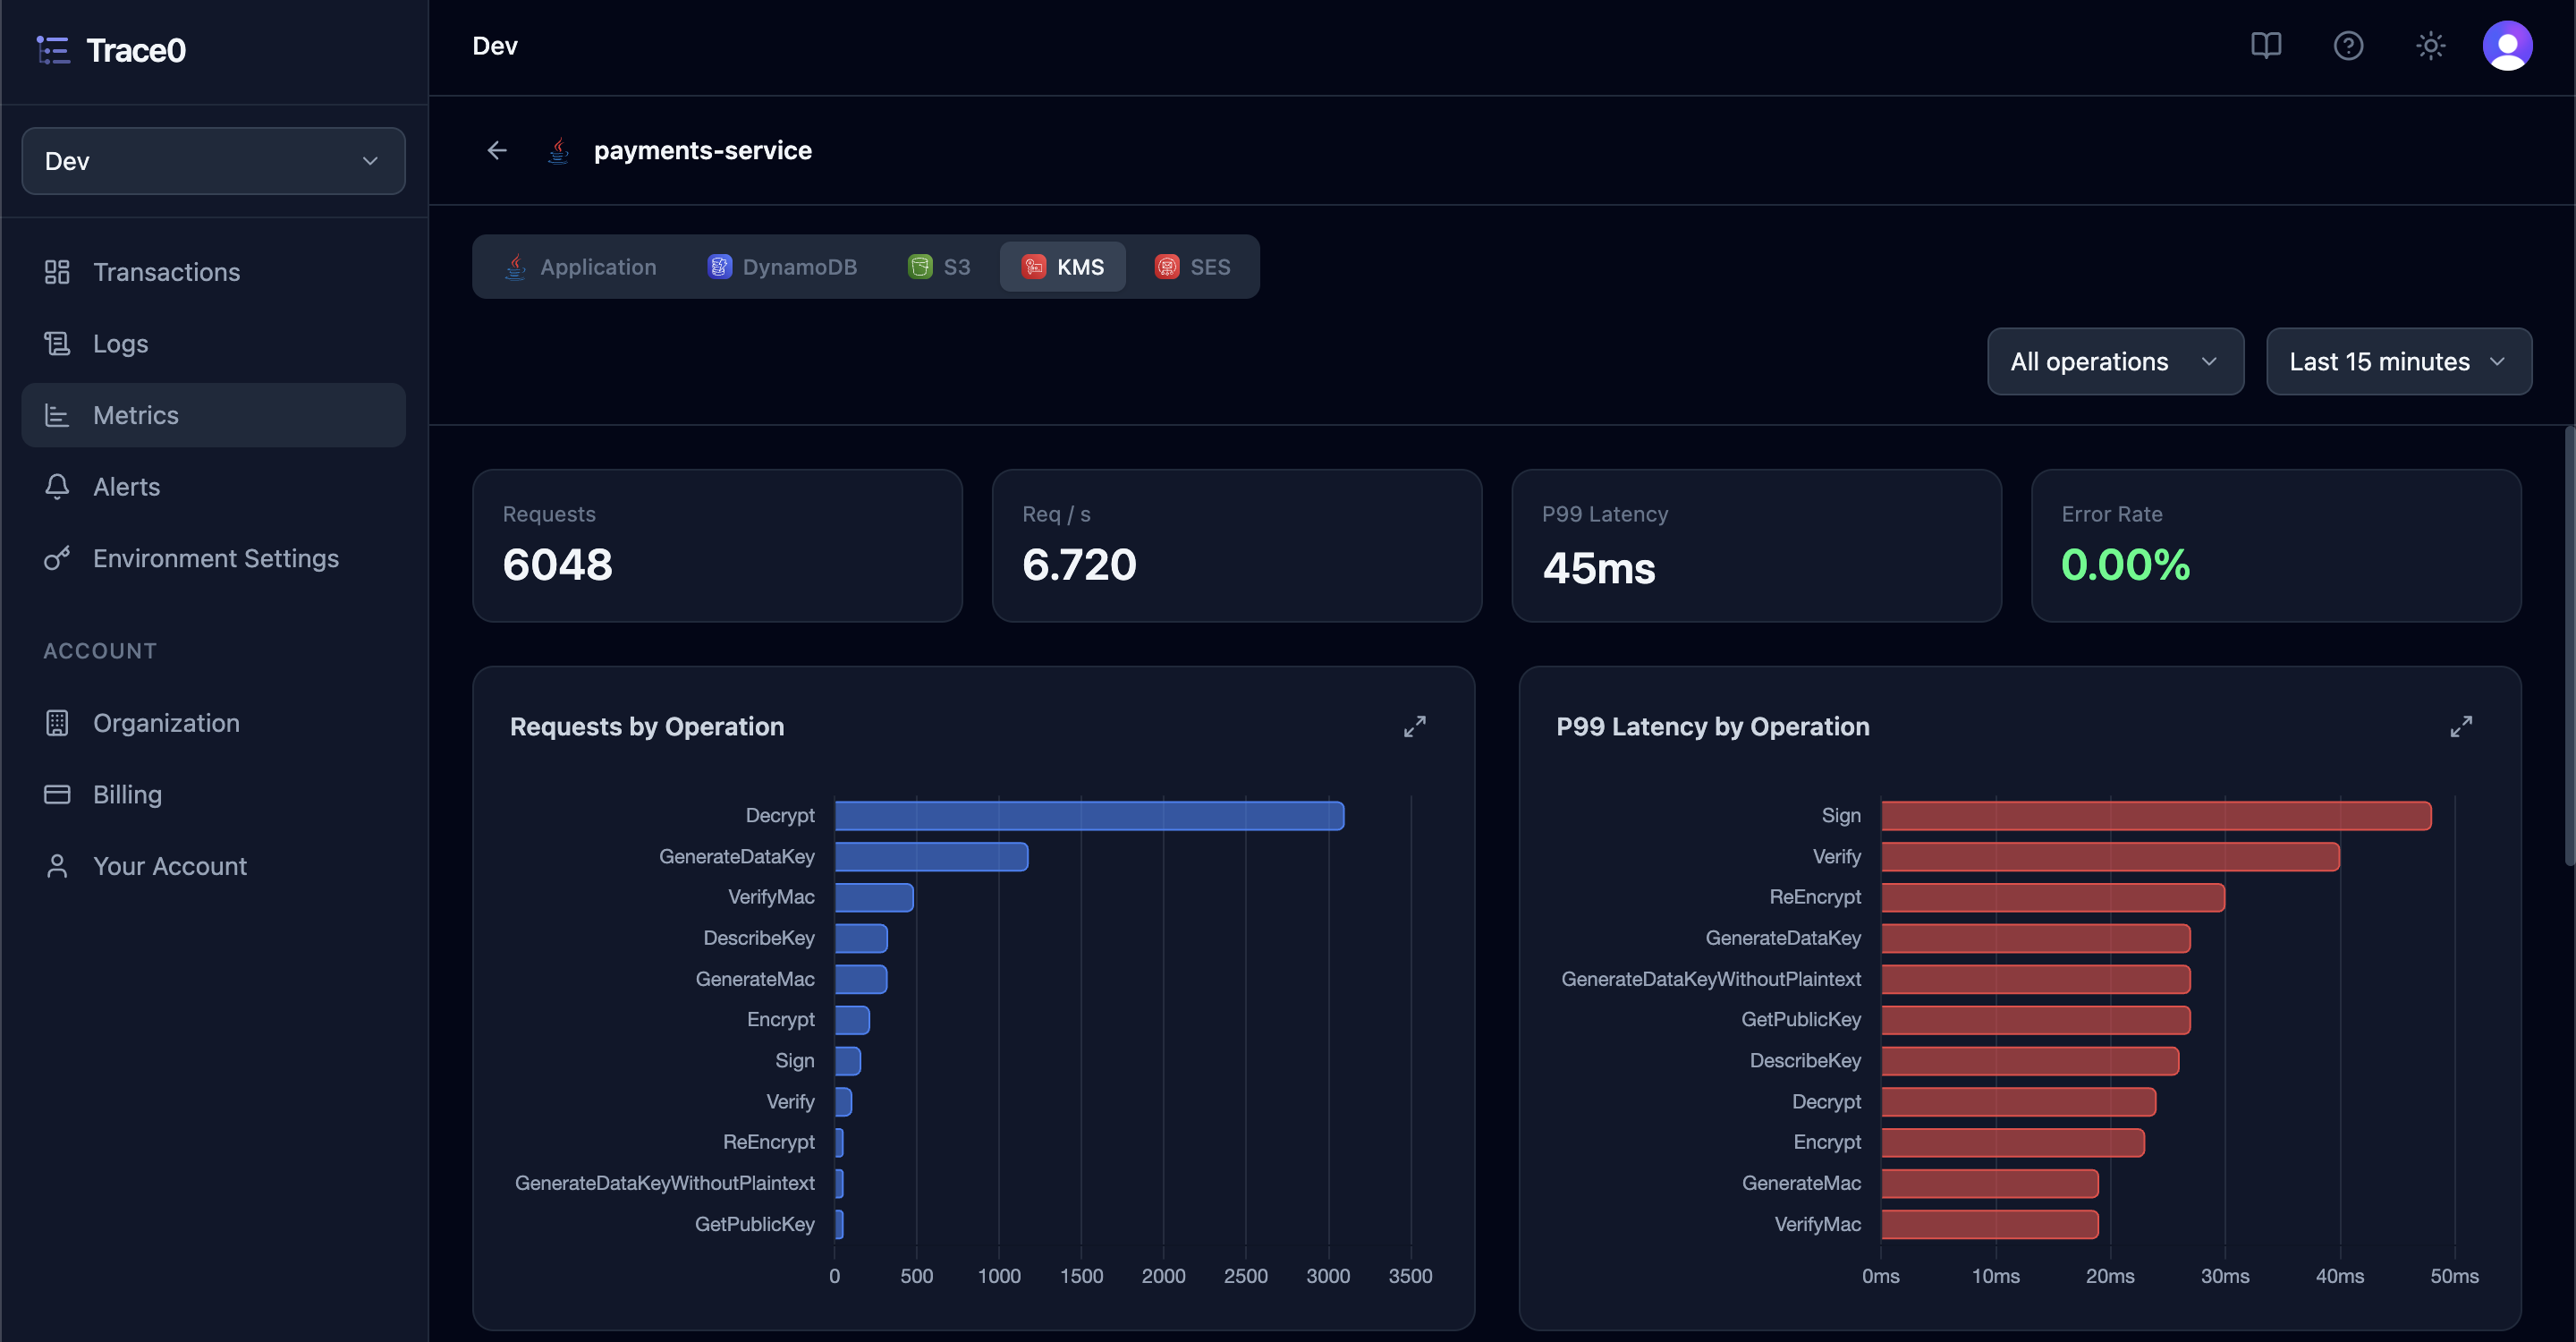Select the KMS tab
The image size is (2576, 1342).
1062,267
